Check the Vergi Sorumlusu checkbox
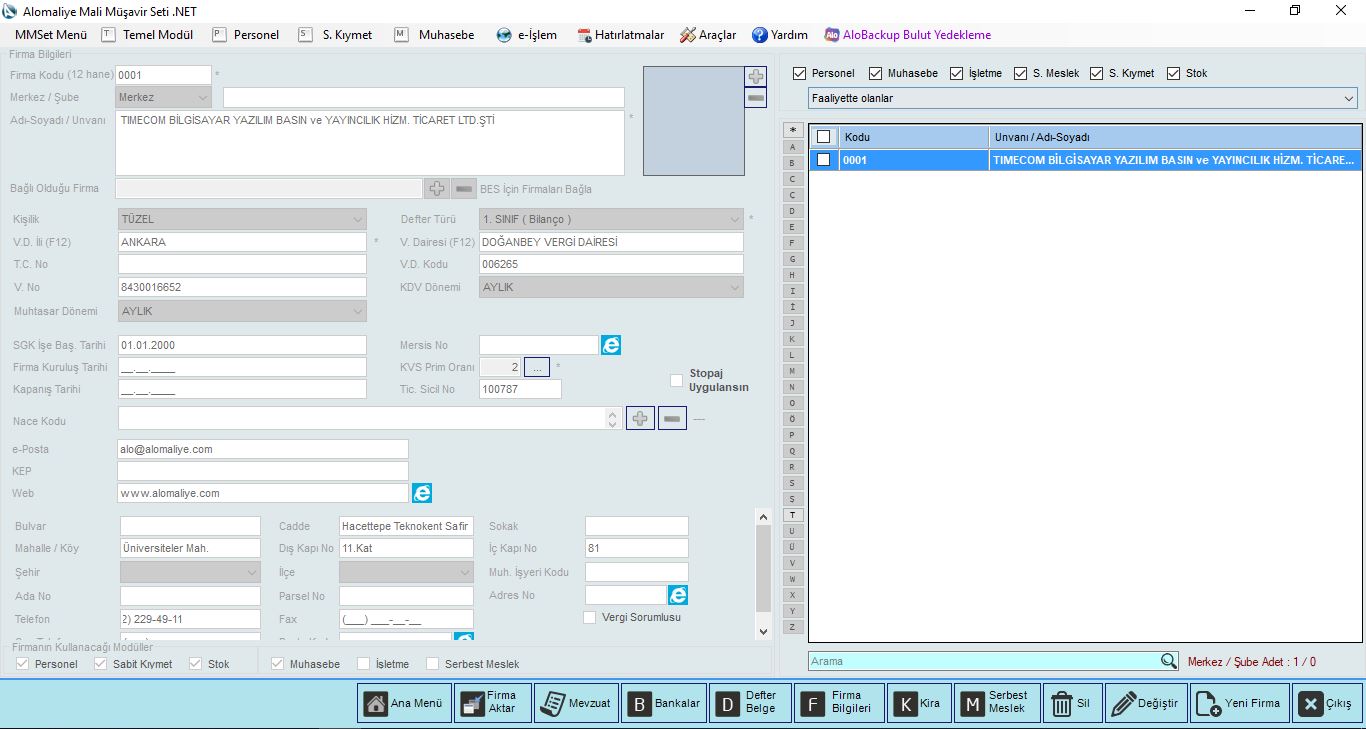This screenshot has height=729, width=1366. click(589, 617)
